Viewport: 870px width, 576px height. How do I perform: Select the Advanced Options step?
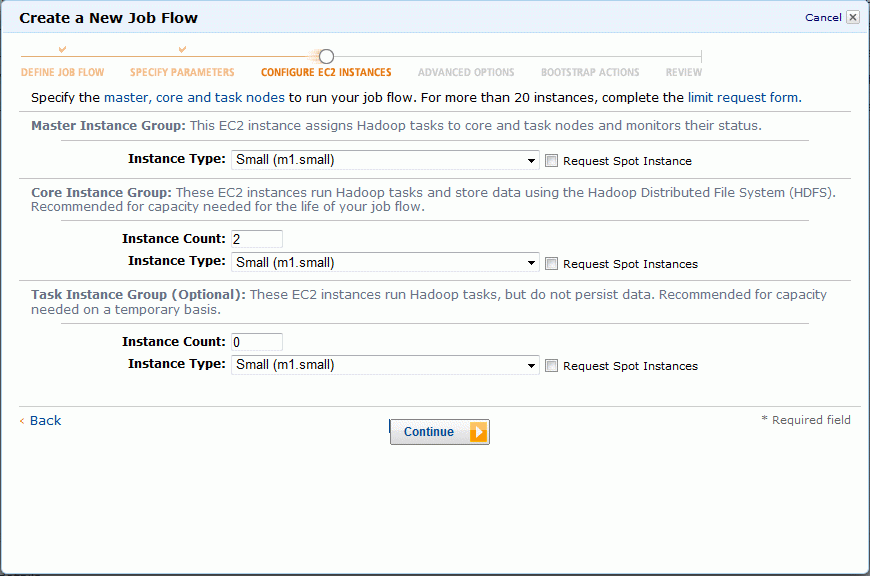click(x=466, y=72)
